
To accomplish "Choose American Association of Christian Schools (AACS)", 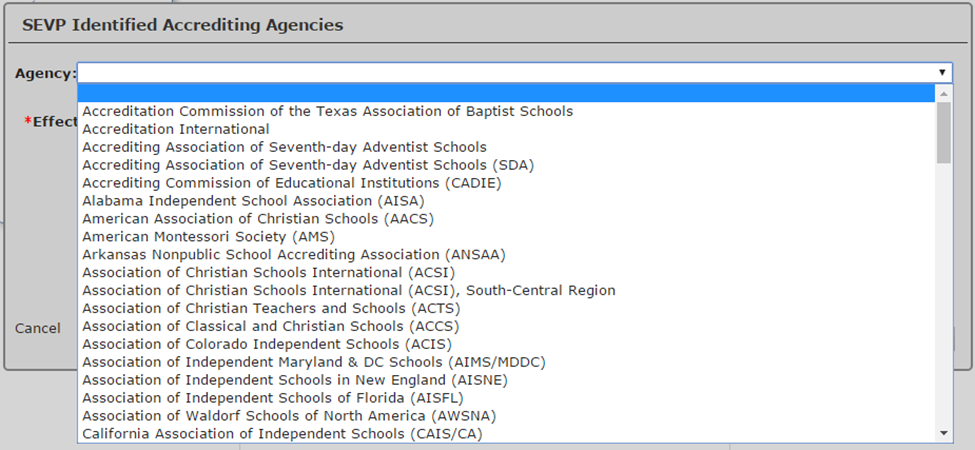I will (x=258, y=219).
